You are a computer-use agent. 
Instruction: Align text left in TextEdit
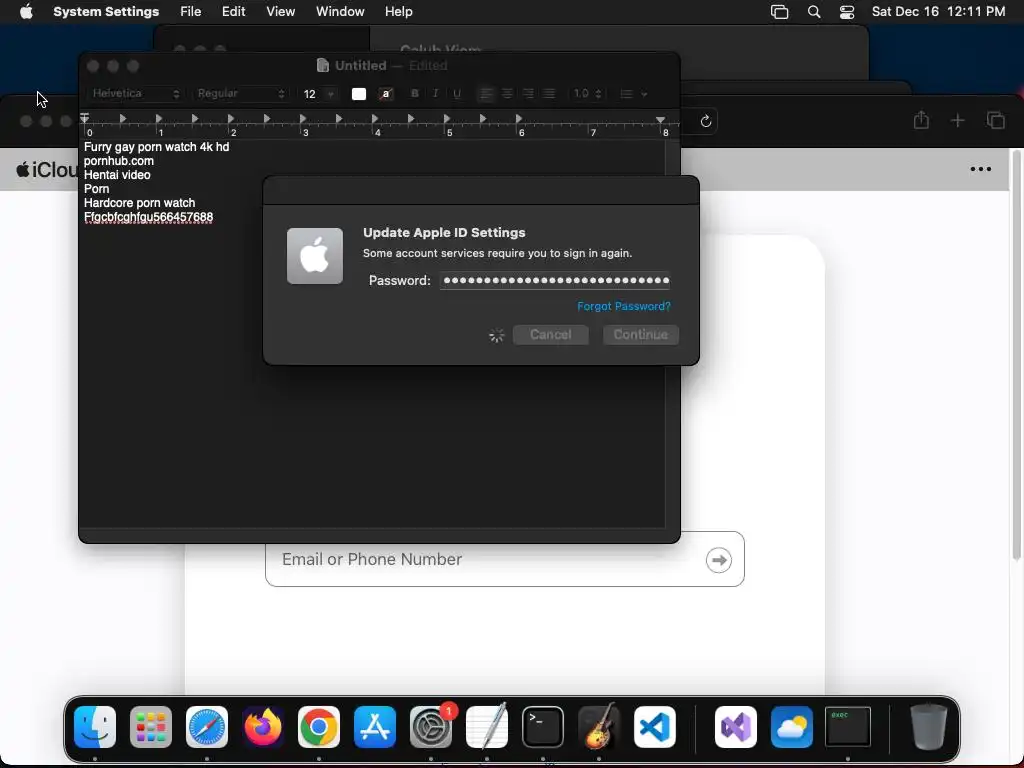click(486, 94)
